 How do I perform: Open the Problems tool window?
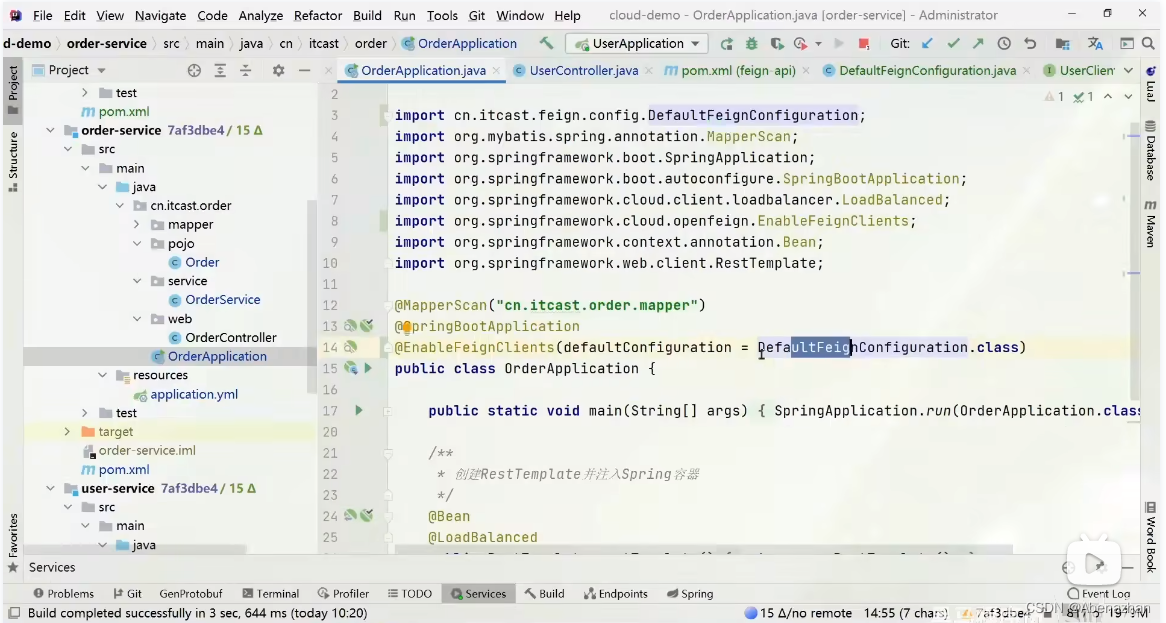(x=64, y=593)
